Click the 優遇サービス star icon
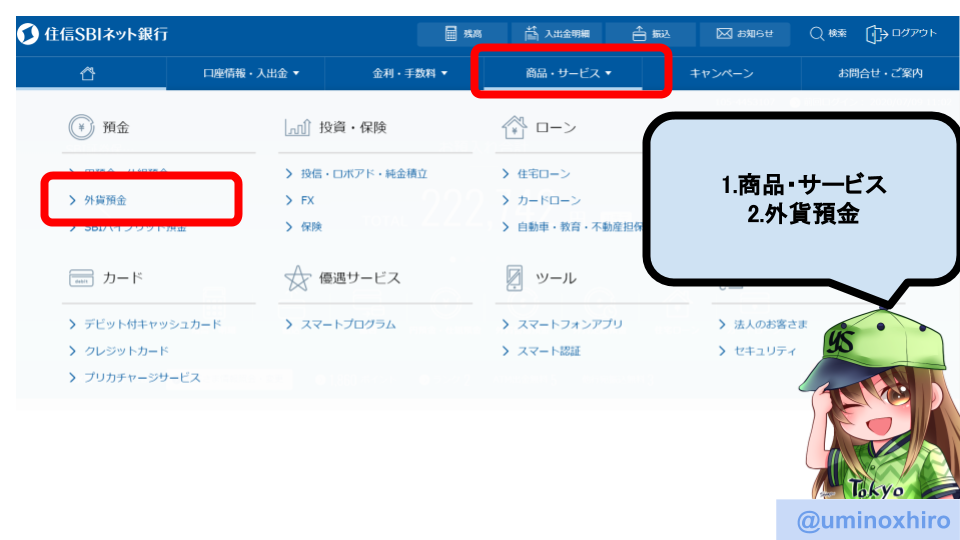 pos(298,278)
